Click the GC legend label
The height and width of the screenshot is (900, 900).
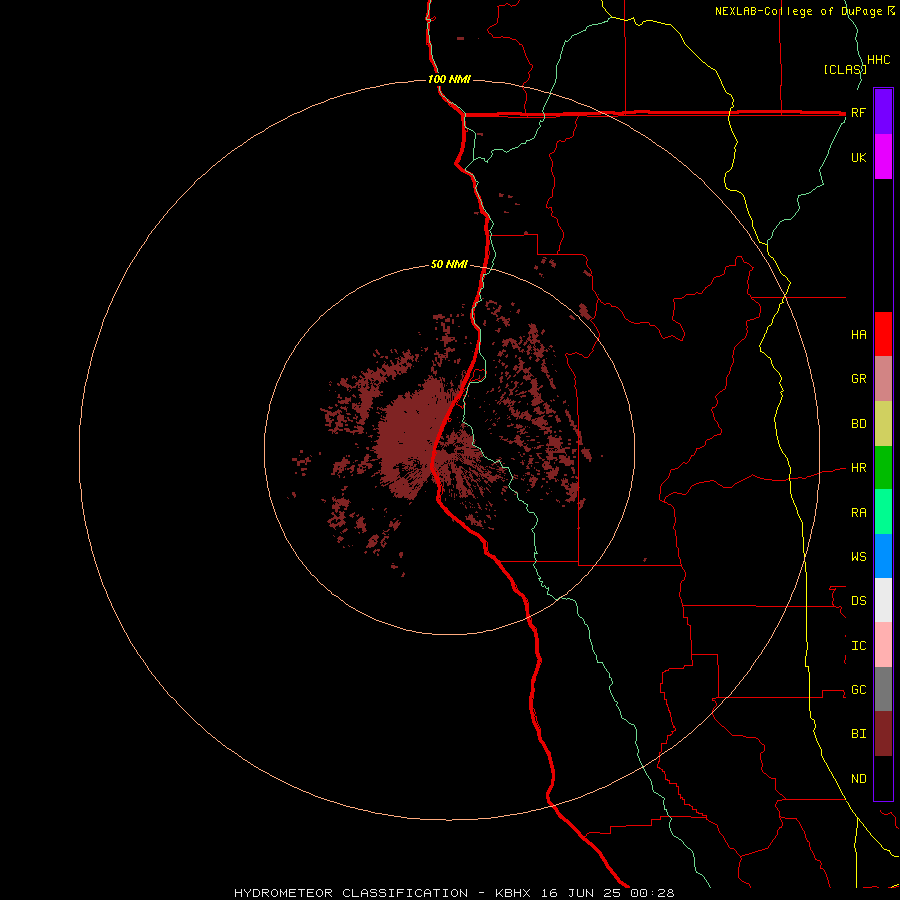(858, 690)
